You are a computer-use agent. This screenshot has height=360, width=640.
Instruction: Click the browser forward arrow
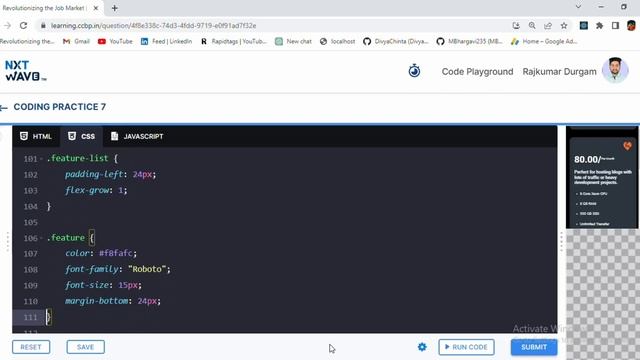[7, 25]
